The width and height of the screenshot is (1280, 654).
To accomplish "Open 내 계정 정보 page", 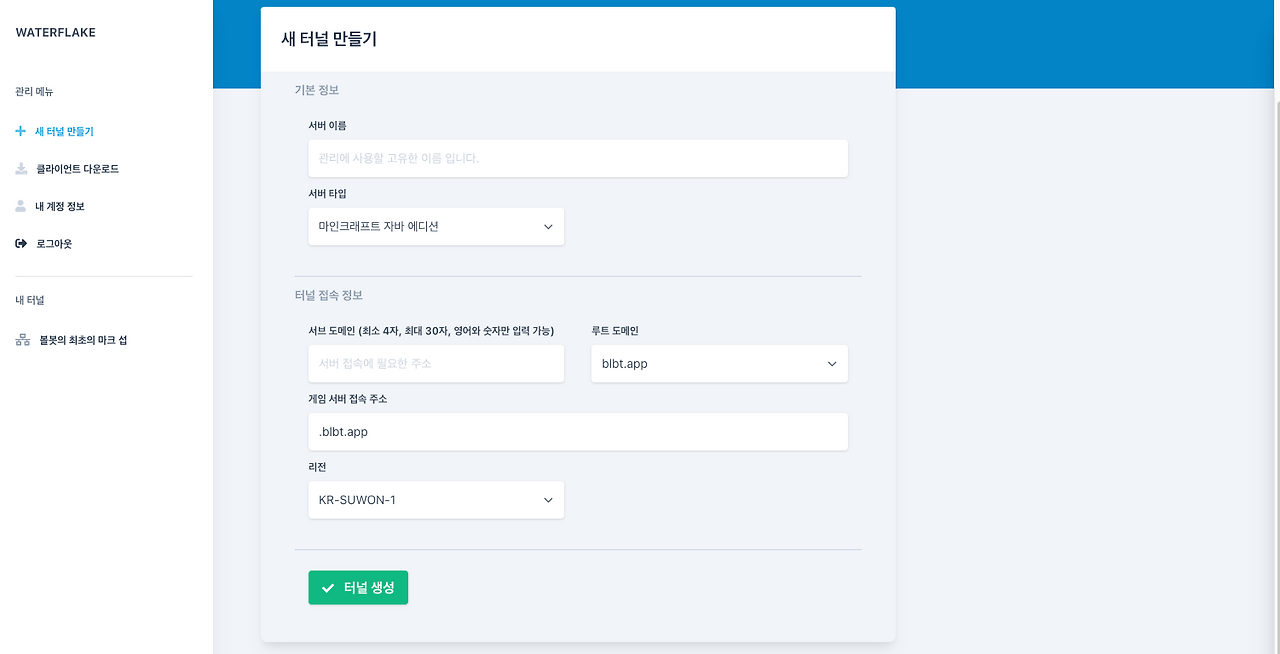I will [60, 206].
